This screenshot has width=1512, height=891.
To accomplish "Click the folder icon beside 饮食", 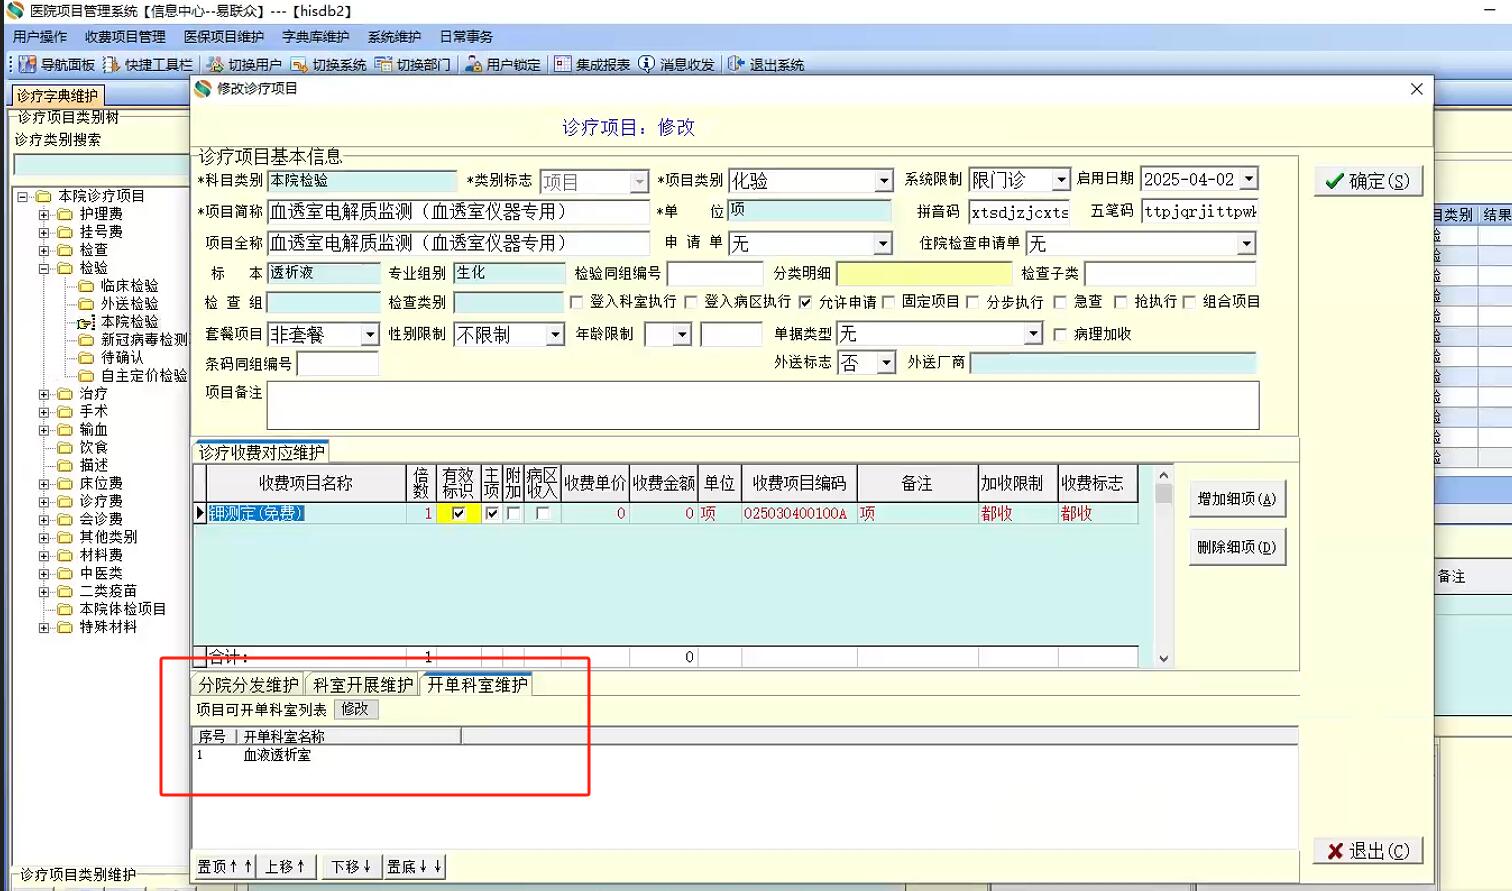I will pos(65,448).
